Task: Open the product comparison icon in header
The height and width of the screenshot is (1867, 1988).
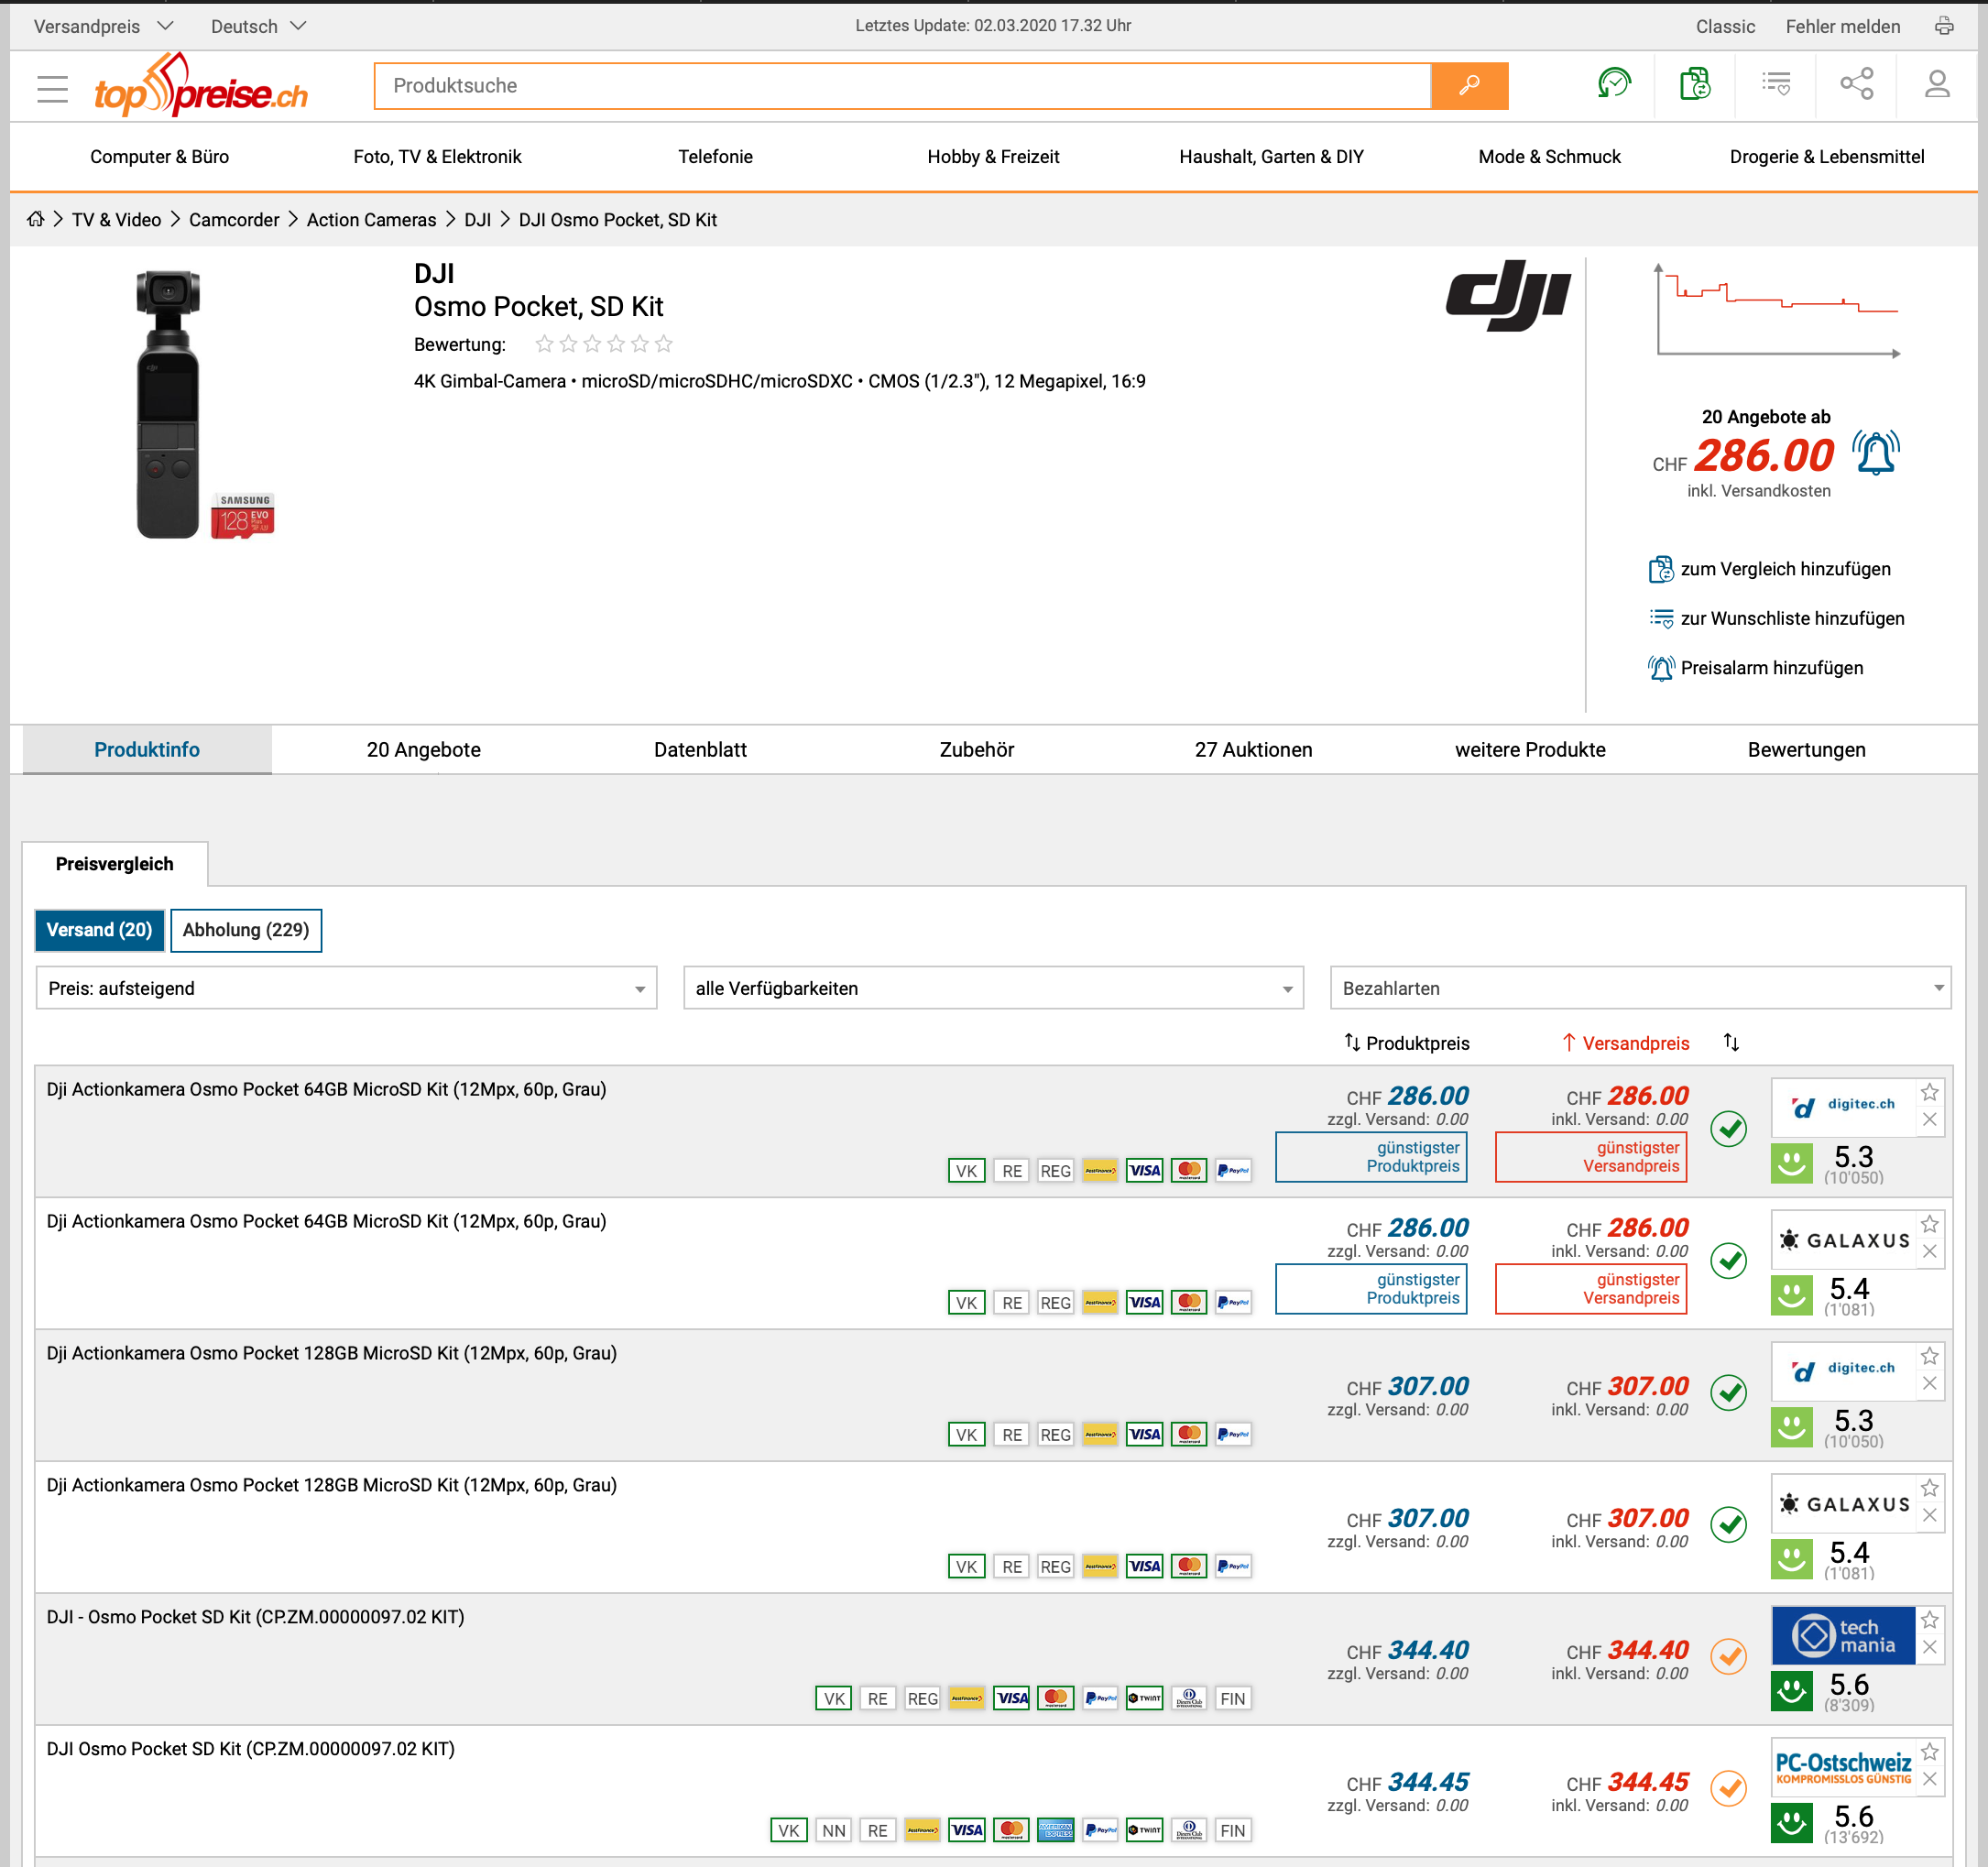Action: [1694, 84]
